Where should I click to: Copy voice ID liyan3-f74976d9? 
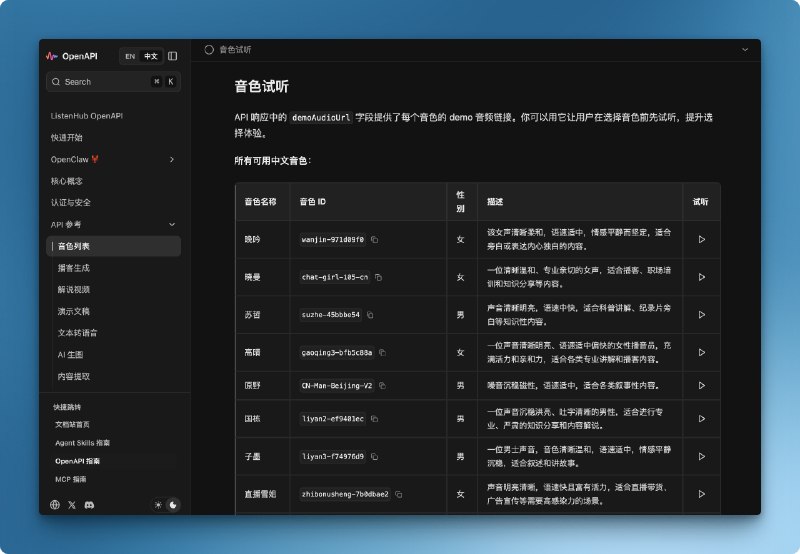click(374, 457)
